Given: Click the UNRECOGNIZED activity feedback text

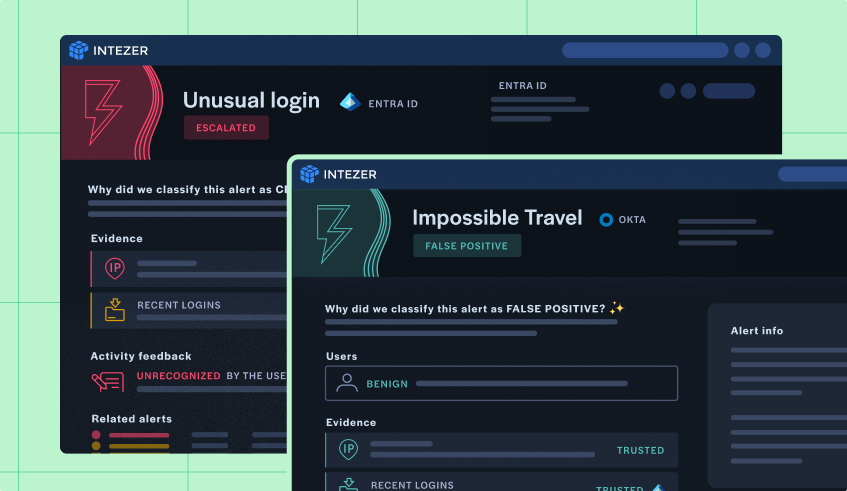Looking at the screenshot, I should pos(178,375).
